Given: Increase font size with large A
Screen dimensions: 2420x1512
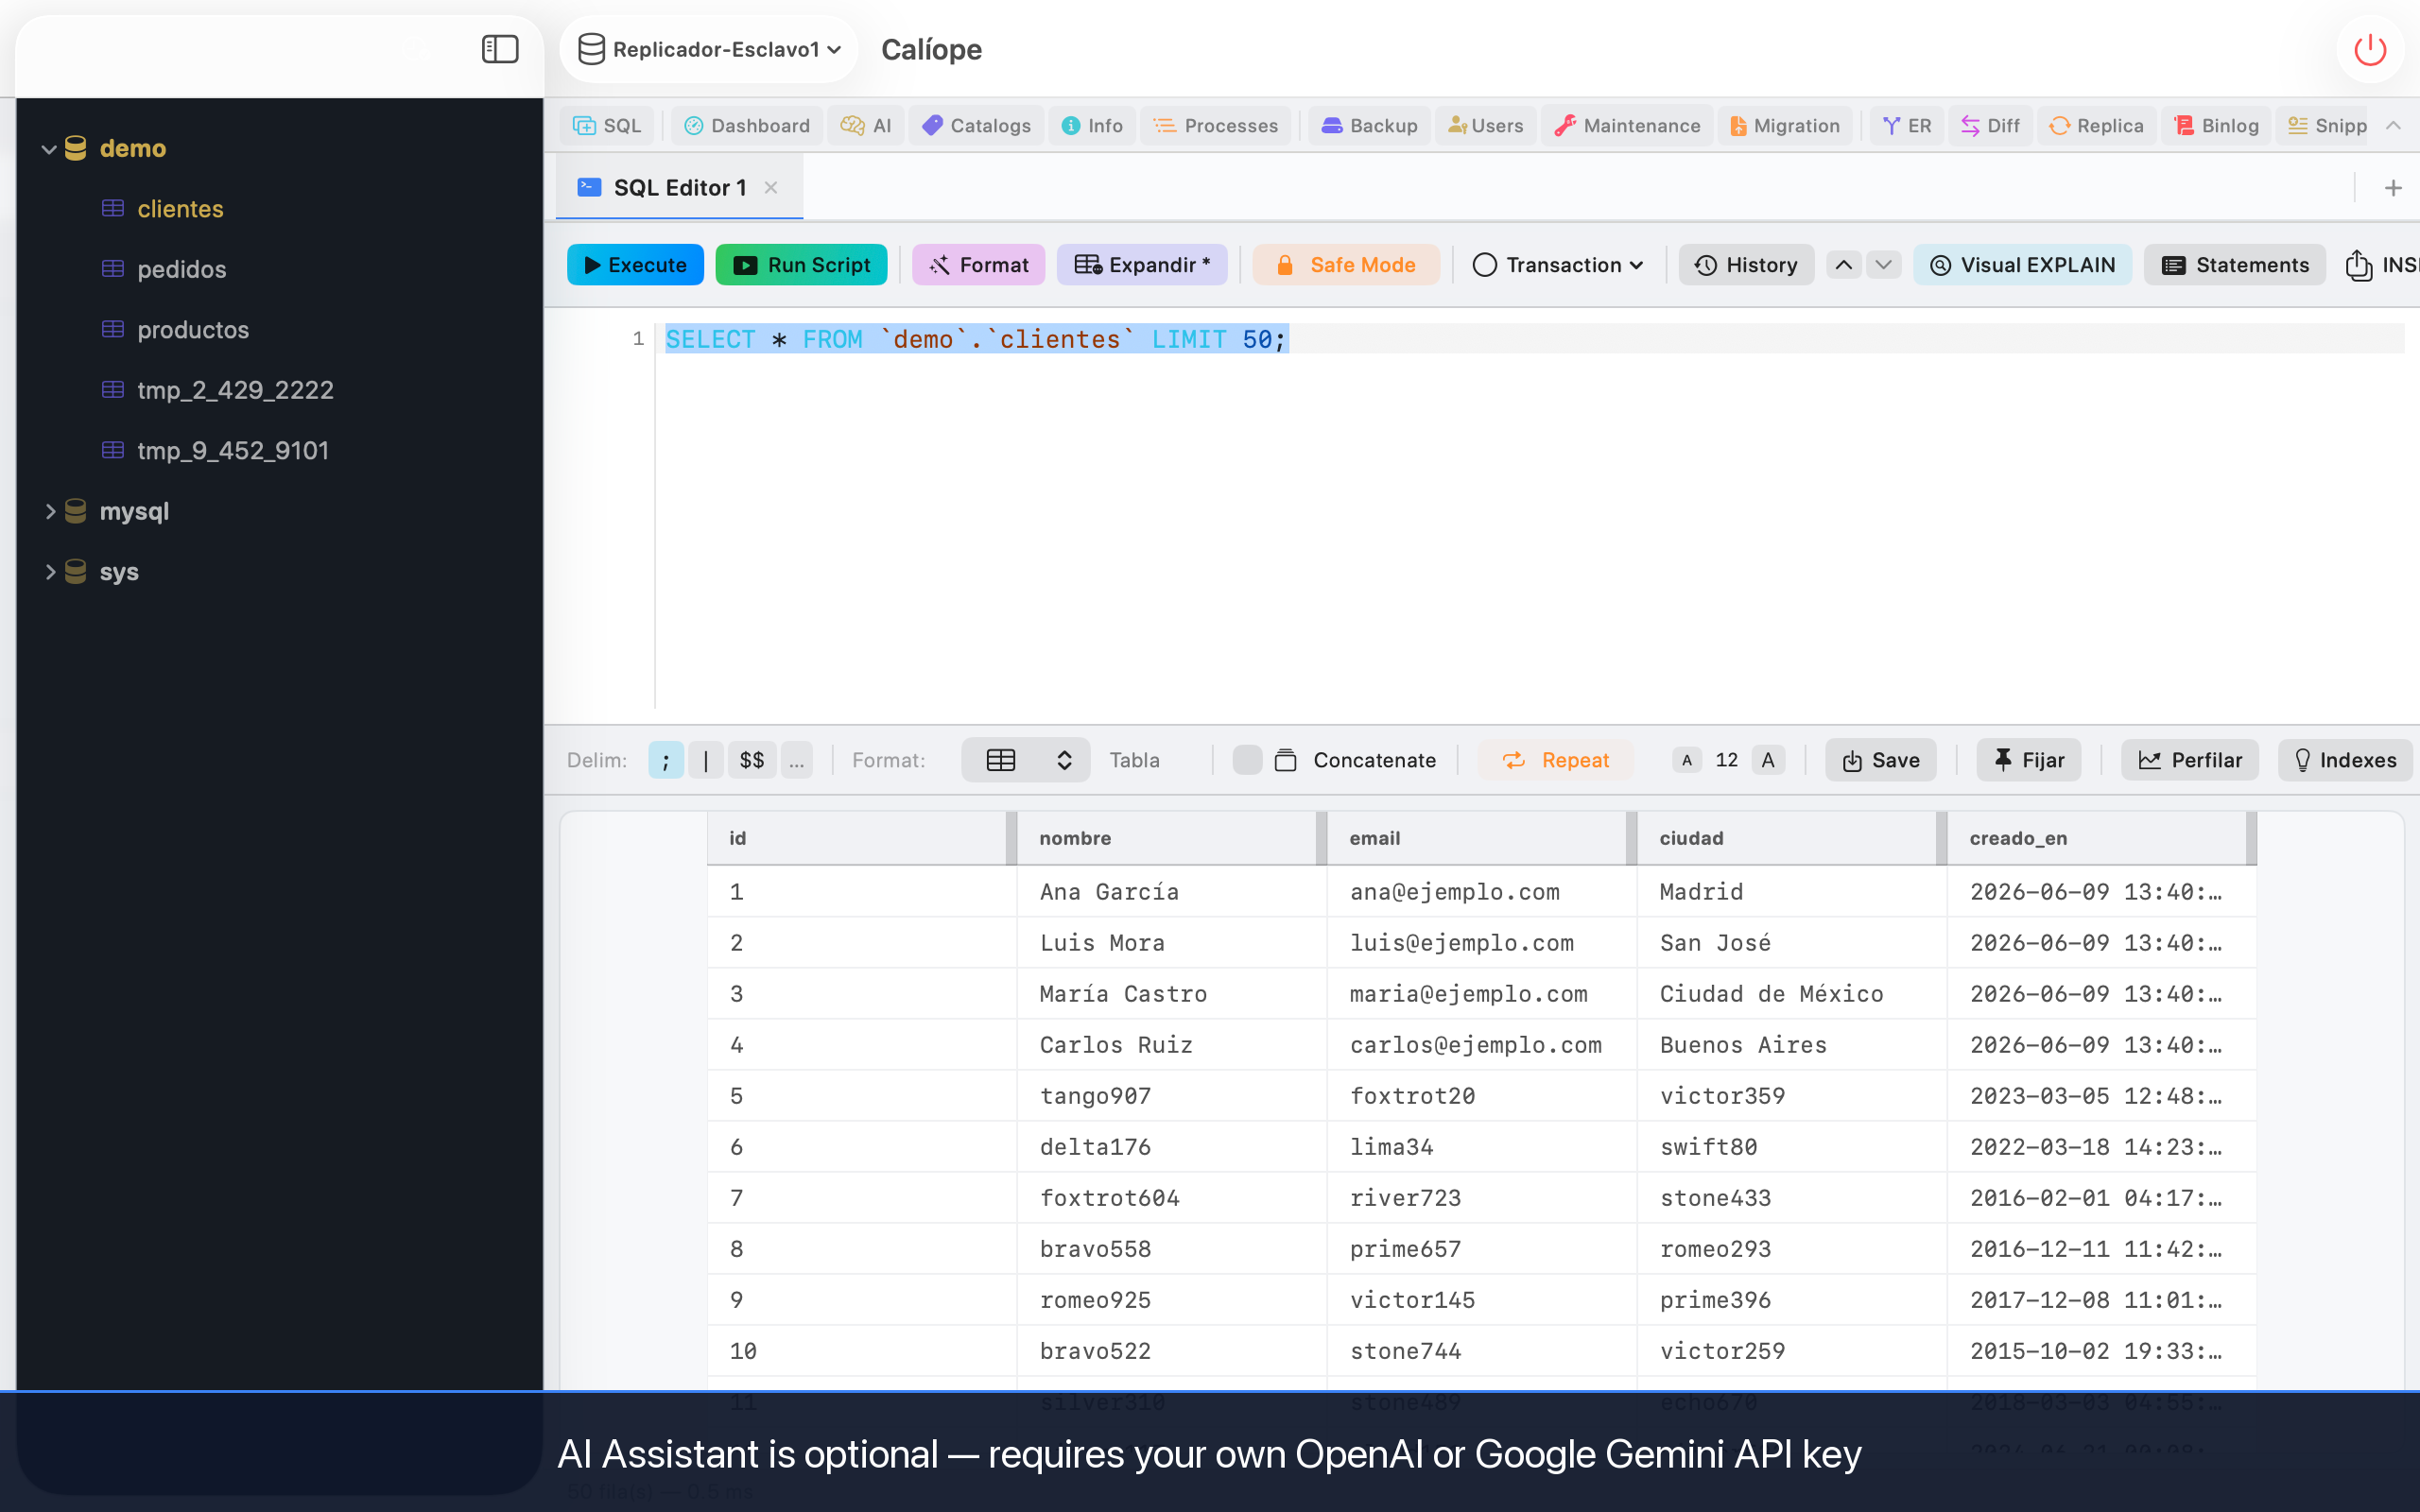Looking at the screenshot, I should coord(1768,760).
